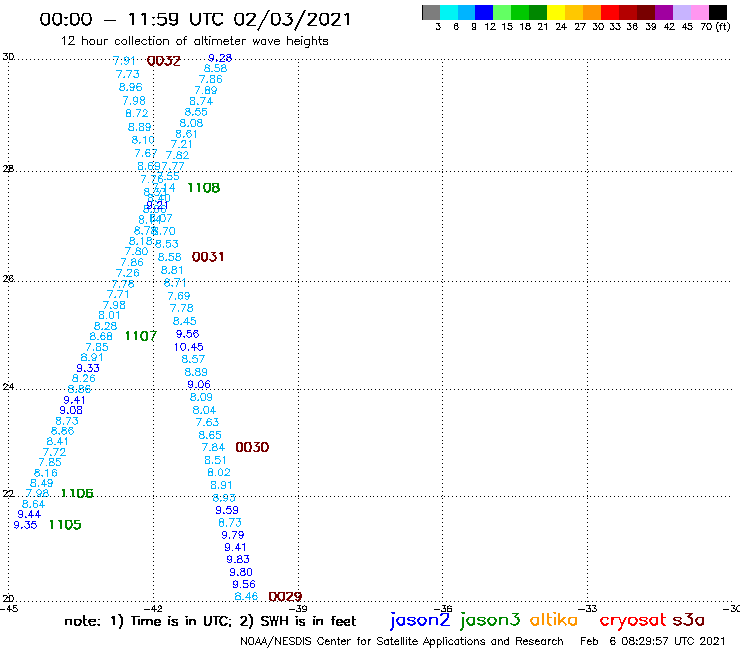Click the jason3 satellite label
Image resolution: width=740 pixels, height=650 pixels.
[x=490, y=620]
